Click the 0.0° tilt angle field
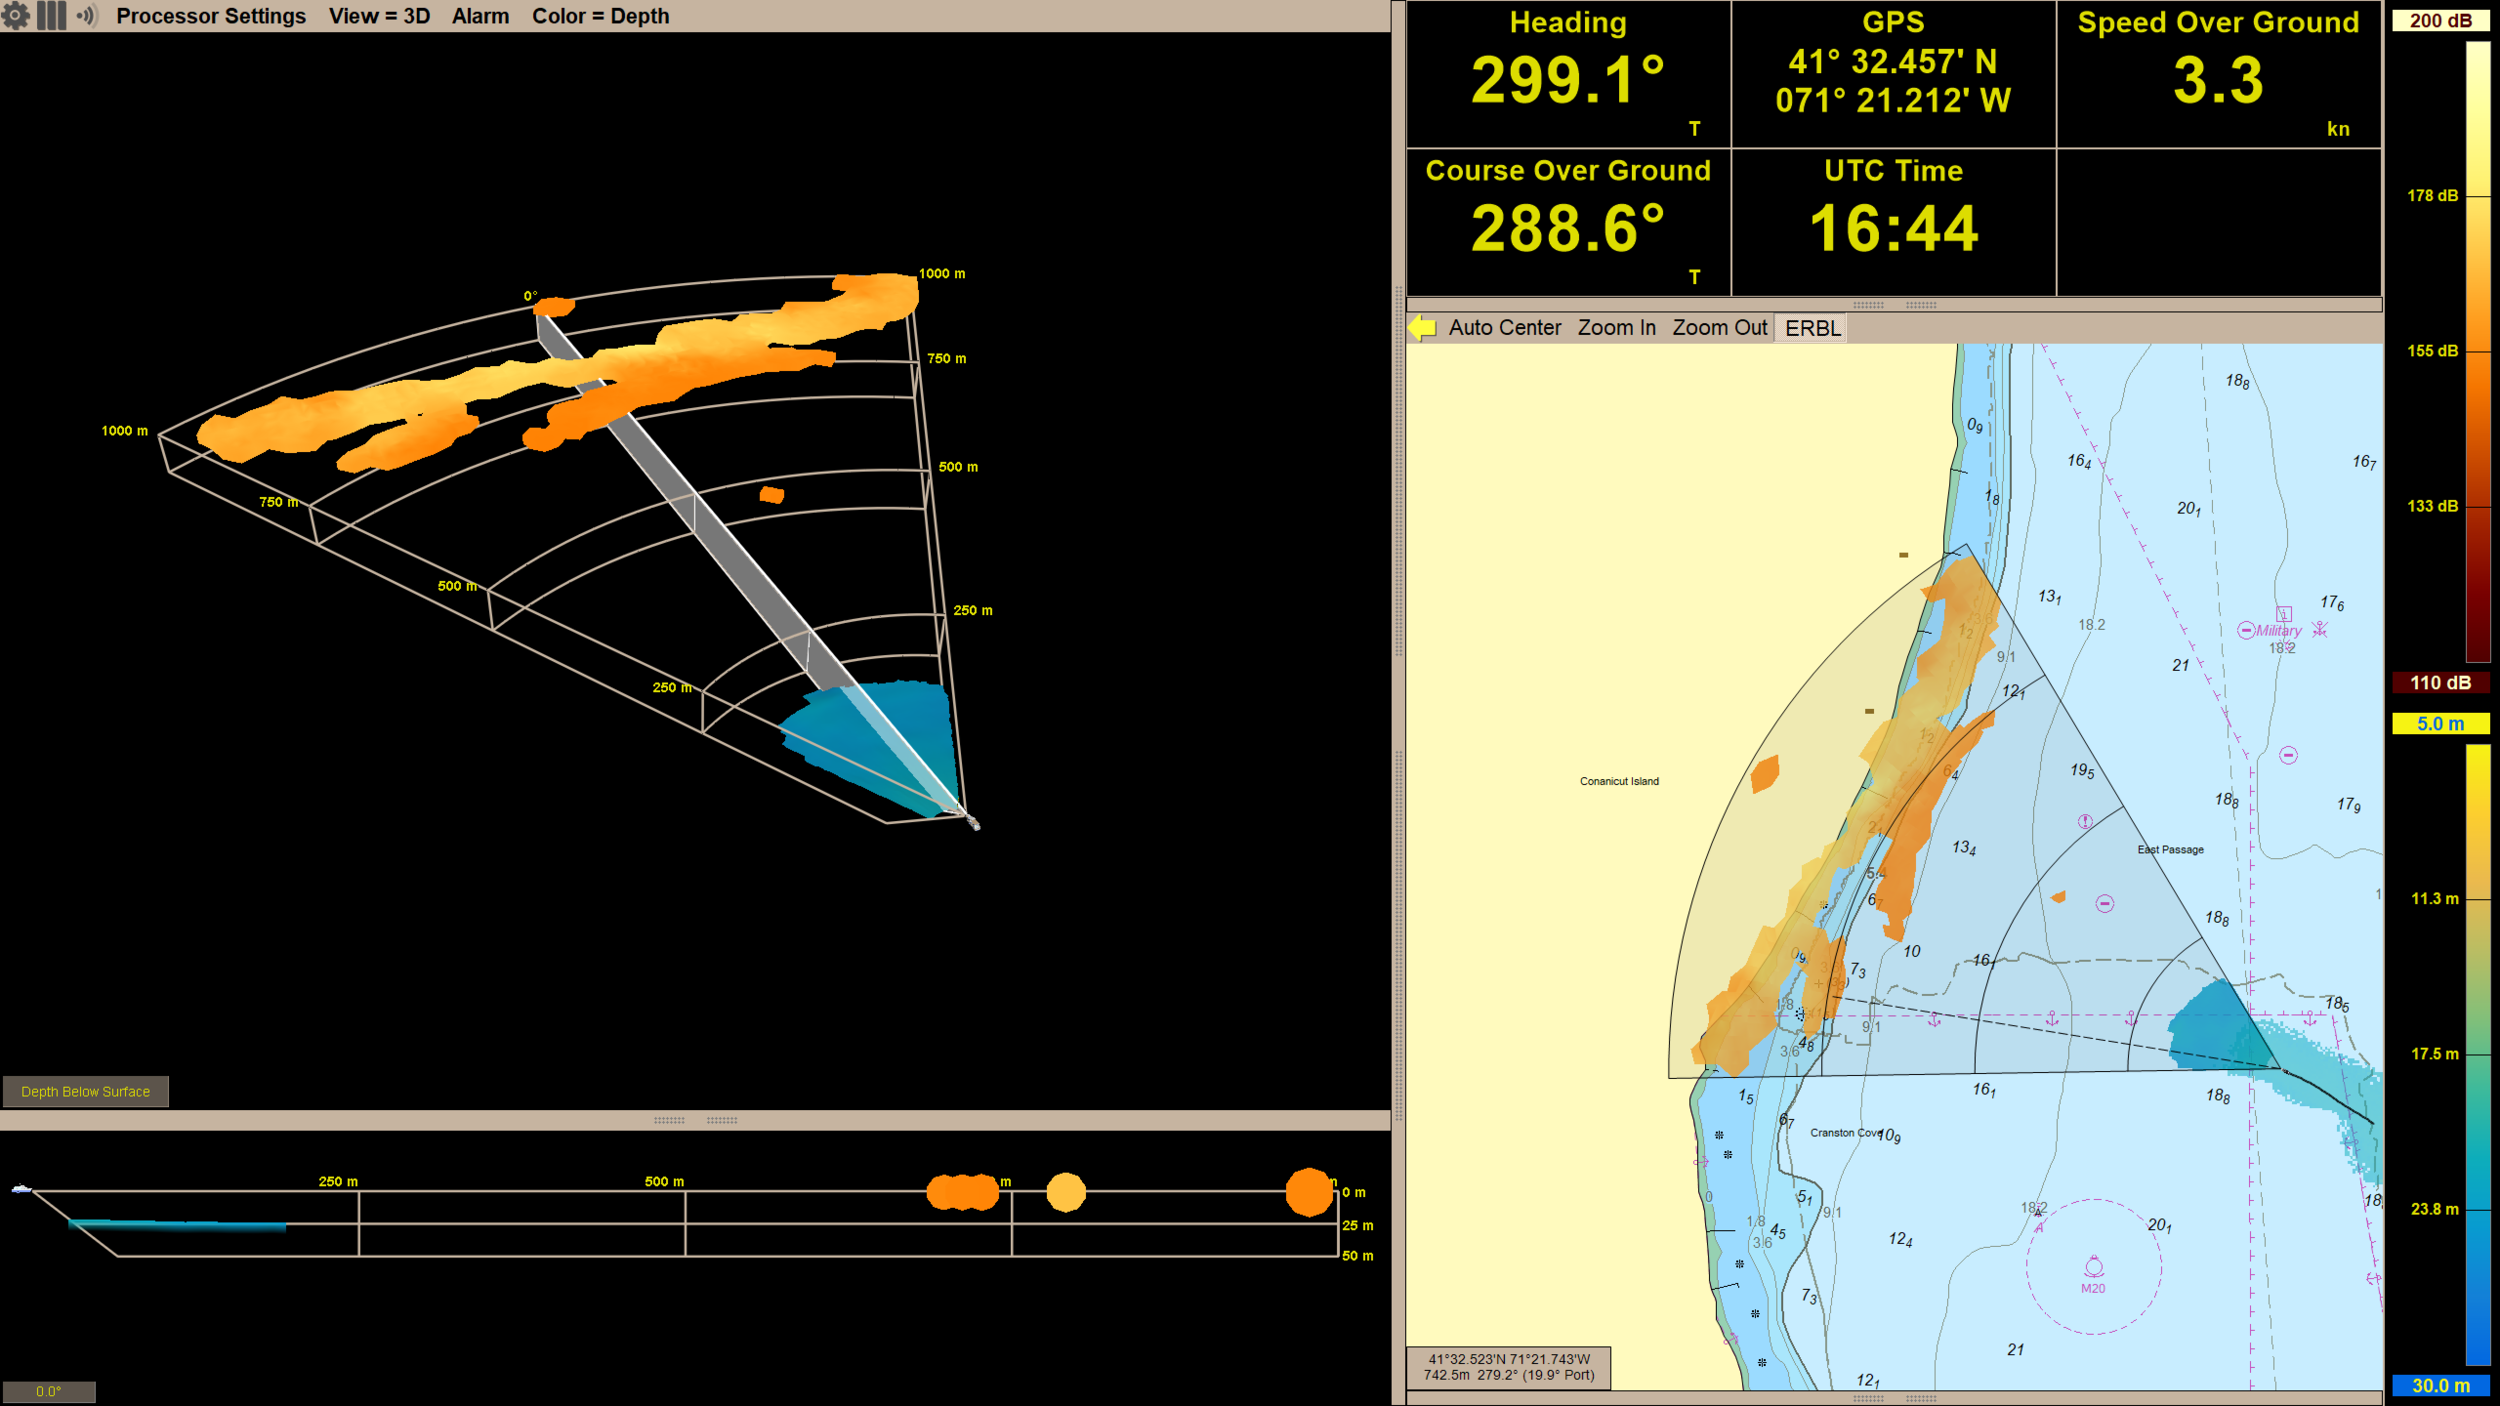The height and width of the screenshot is (1406, 2500). point(47,1390)
